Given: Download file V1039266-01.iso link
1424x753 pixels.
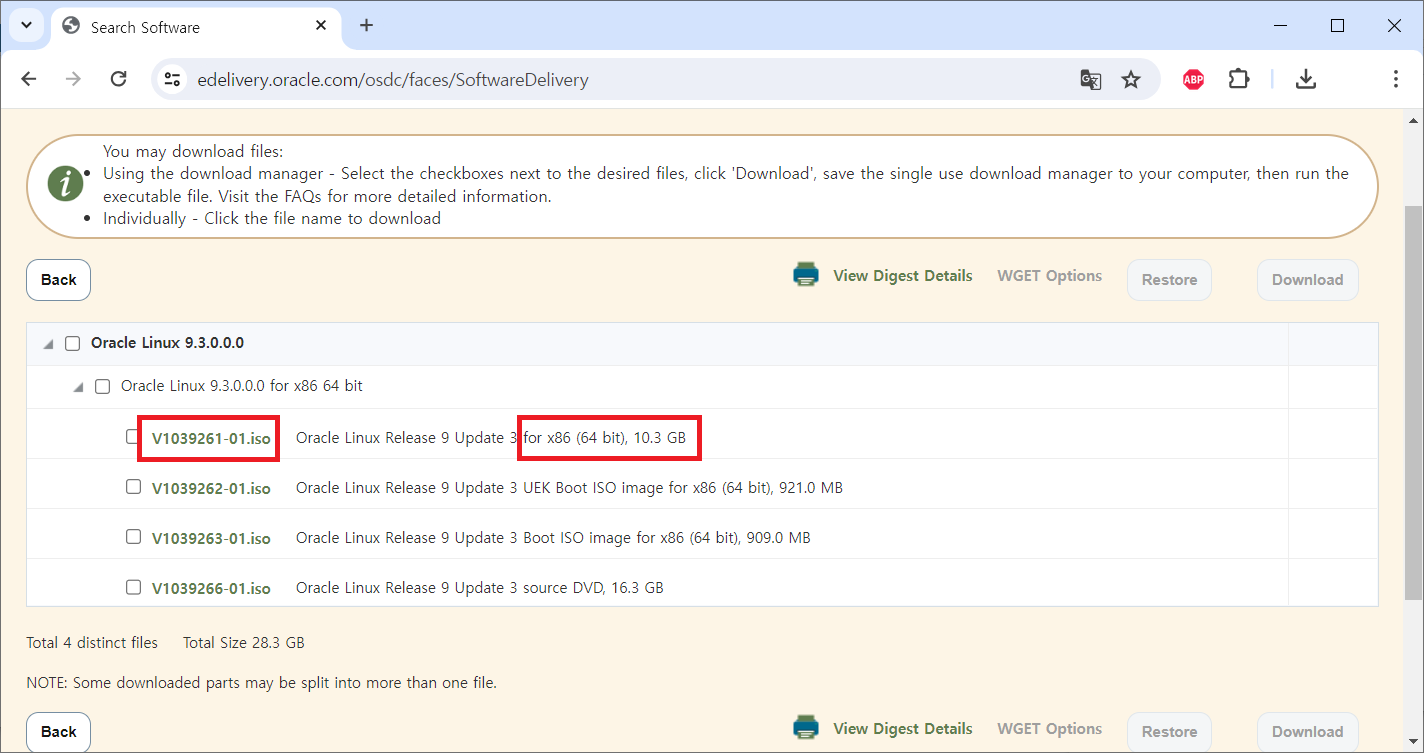Looking at the screenshot, I should (211, 588).
